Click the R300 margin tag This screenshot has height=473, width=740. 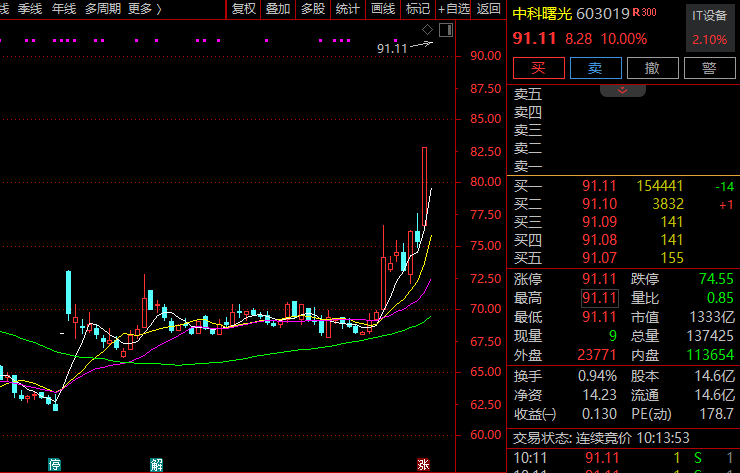644,12
